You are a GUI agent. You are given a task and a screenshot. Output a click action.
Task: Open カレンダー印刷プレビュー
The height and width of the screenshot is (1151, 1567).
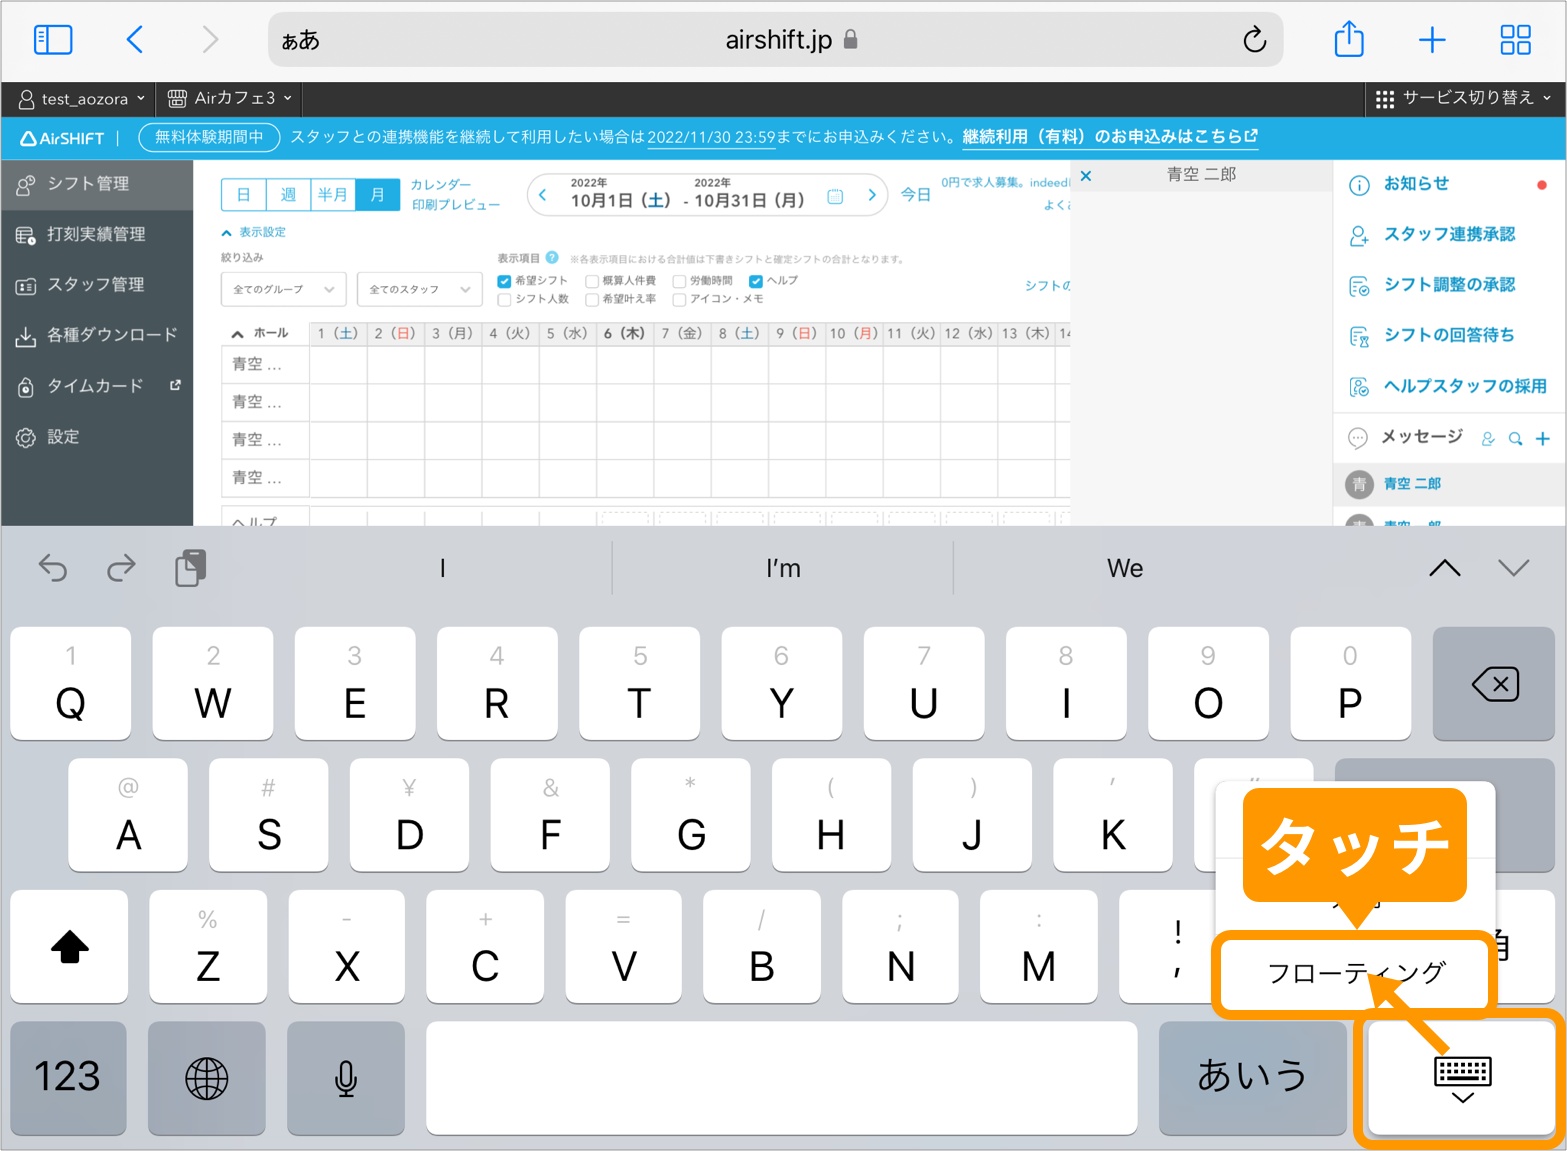tap(453, 195)
